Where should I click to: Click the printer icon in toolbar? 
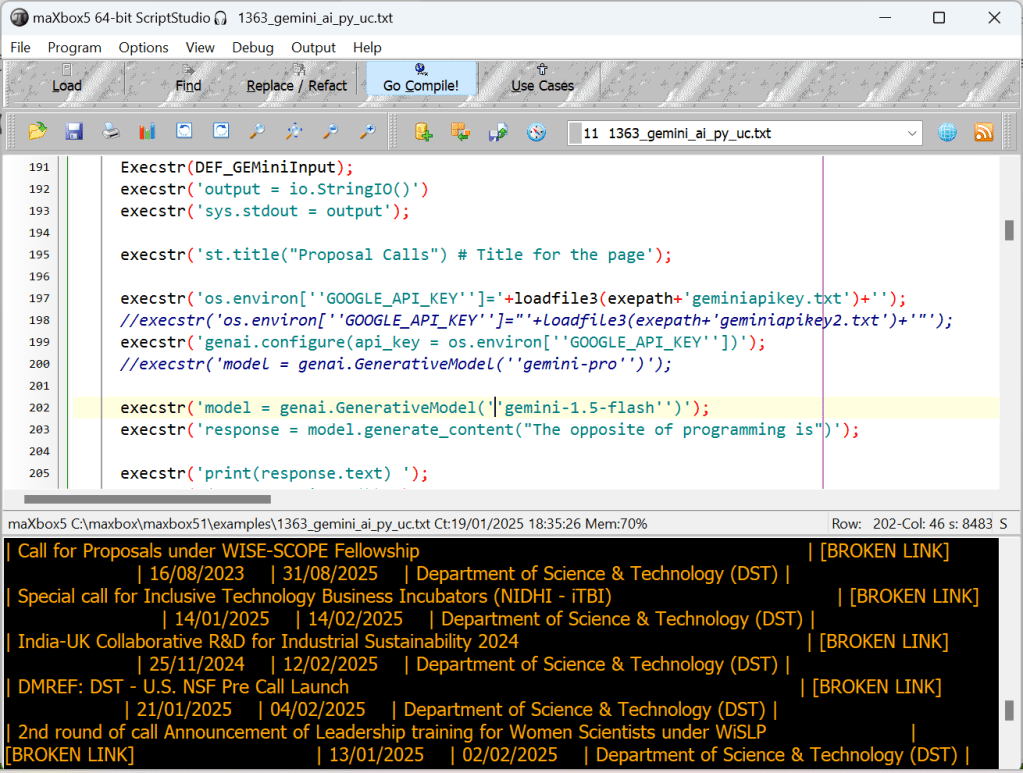pos(111,132)
